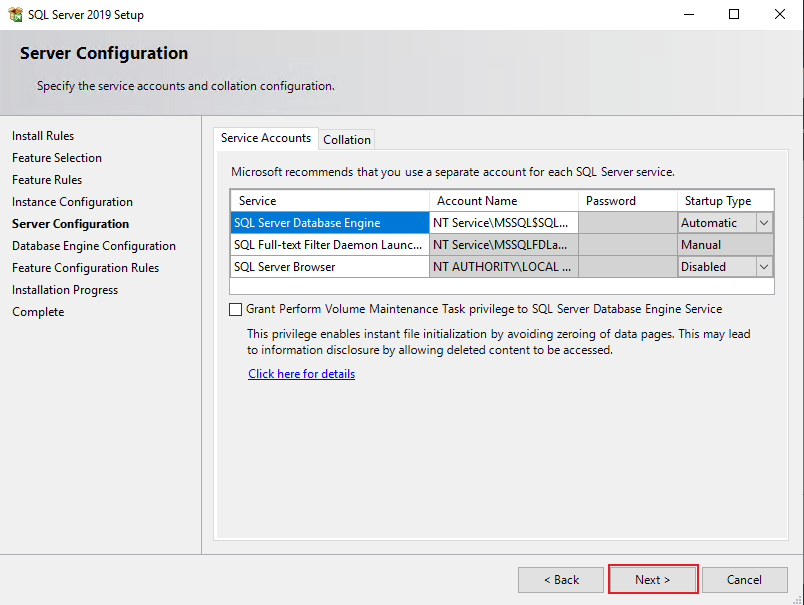This screenshot has width=804, height=605.
Task: Click Account Name for SQL Server Browser
Action: (x=503, y=267)
